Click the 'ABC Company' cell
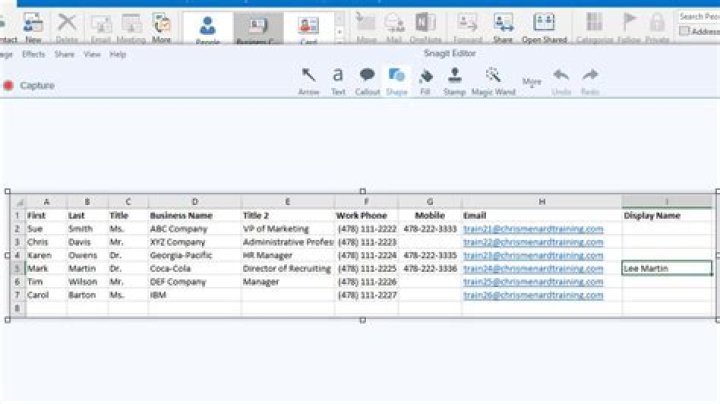Viewport: 720px width, 404px height. click(195, 229)
